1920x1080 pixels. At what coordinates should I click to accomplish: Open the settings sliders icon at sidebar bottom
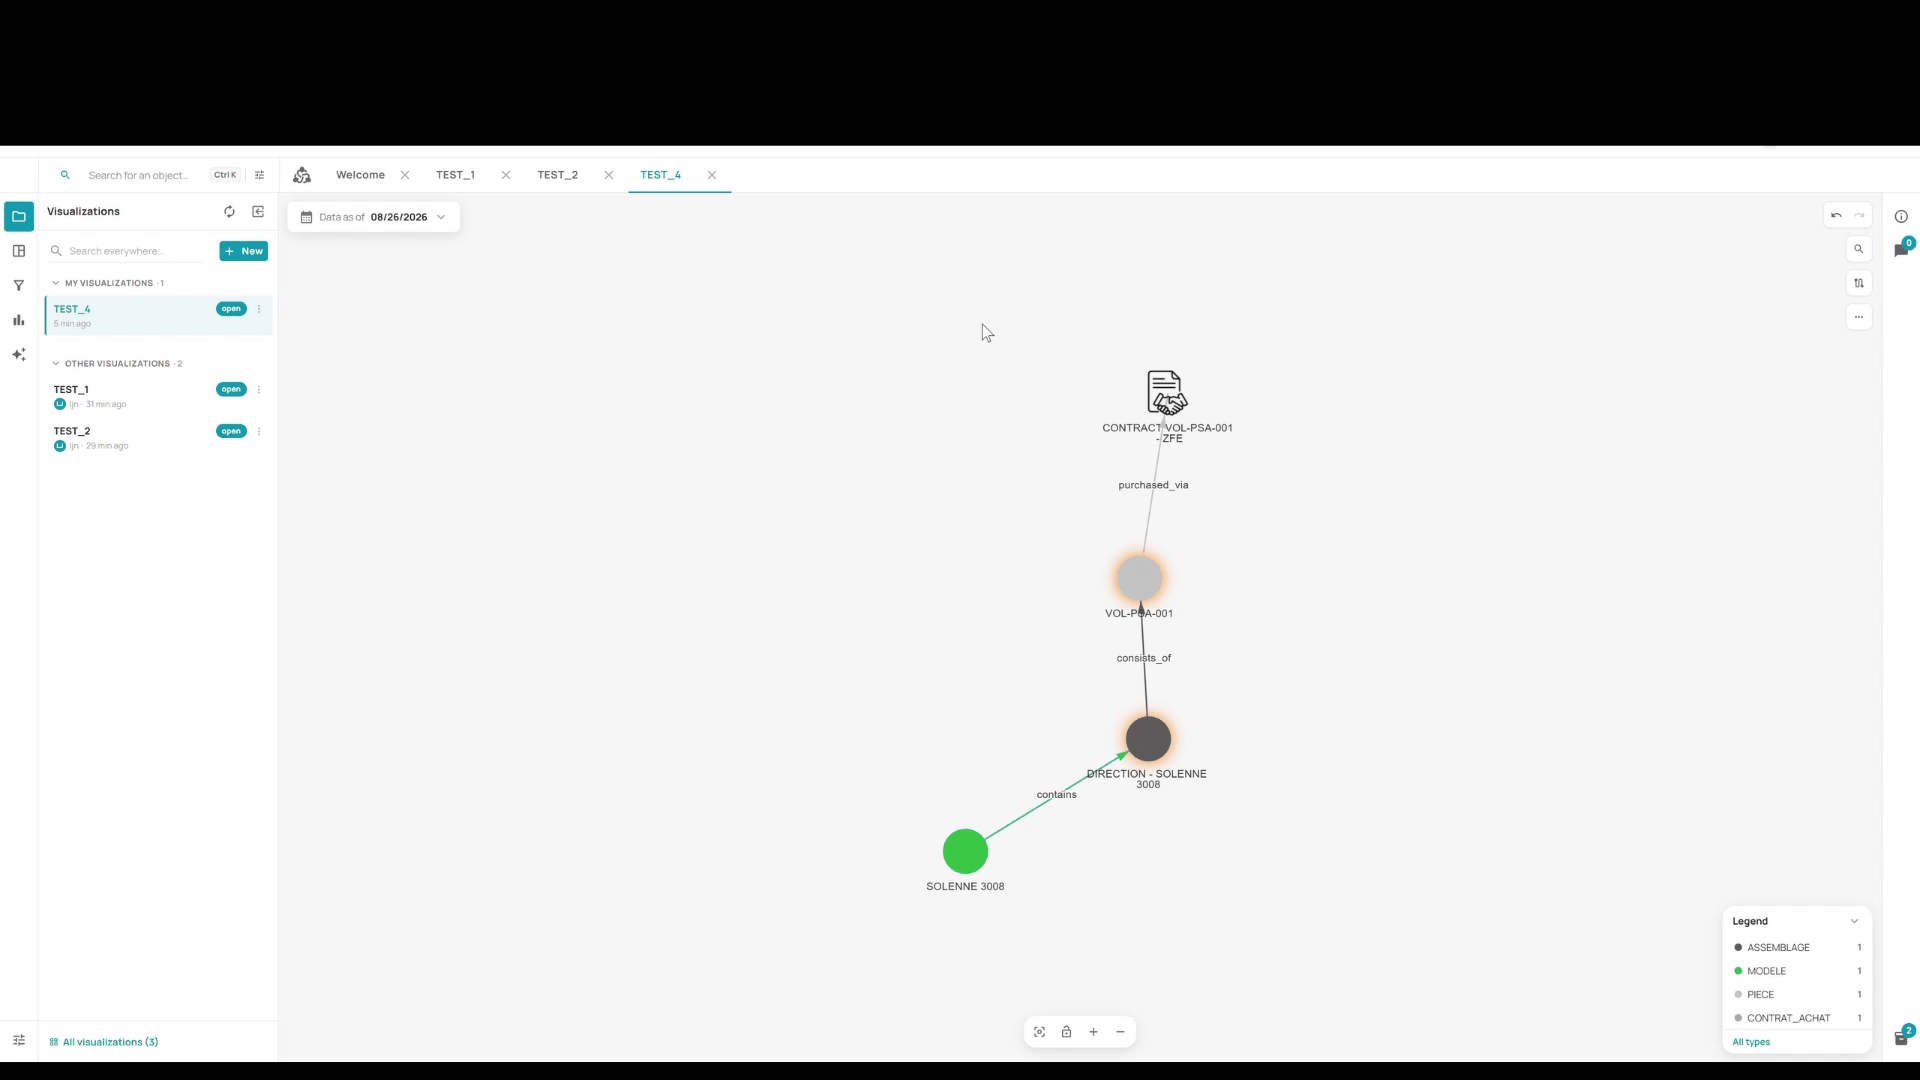point(19,1041)
